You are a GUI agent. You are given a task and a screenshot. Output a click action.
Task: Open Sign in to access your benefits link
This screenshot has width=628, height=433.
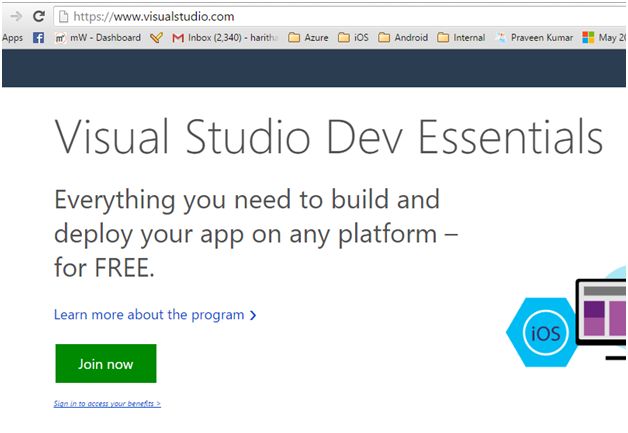[x=107, y=403]
